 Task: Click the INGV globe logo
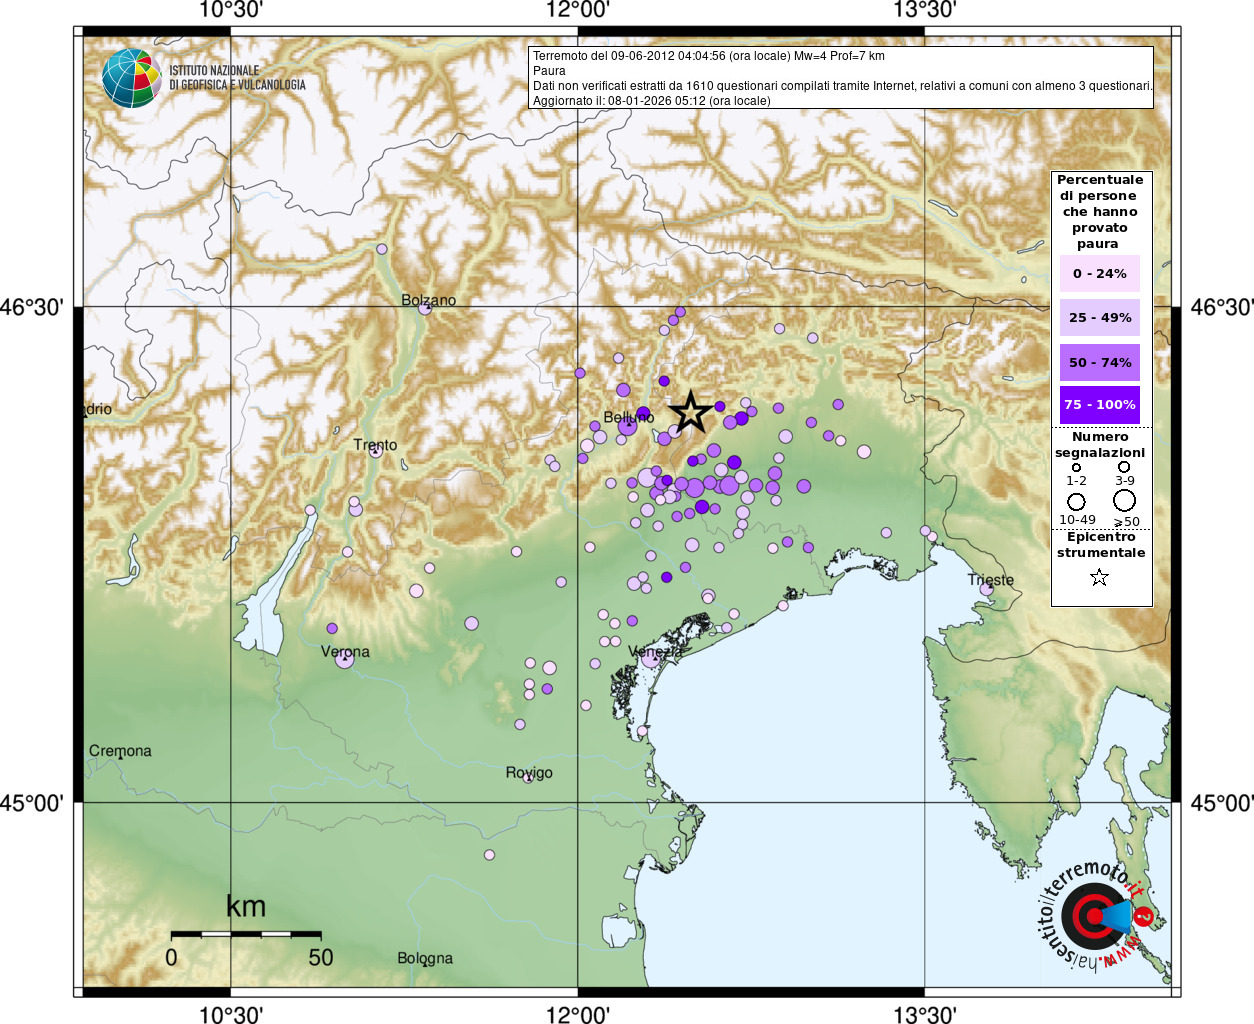click(131, 78)
